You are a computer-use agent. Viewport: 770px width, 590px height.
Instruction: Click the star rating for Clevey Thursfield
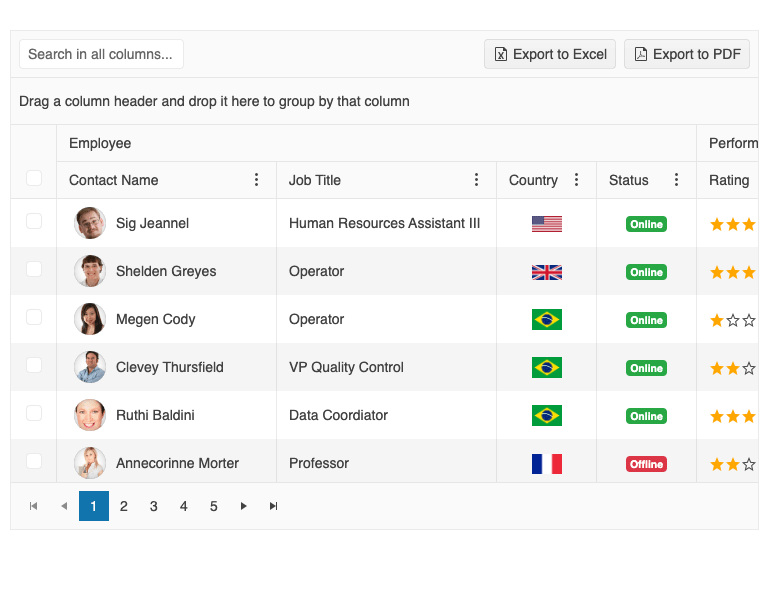pos(734,368)
